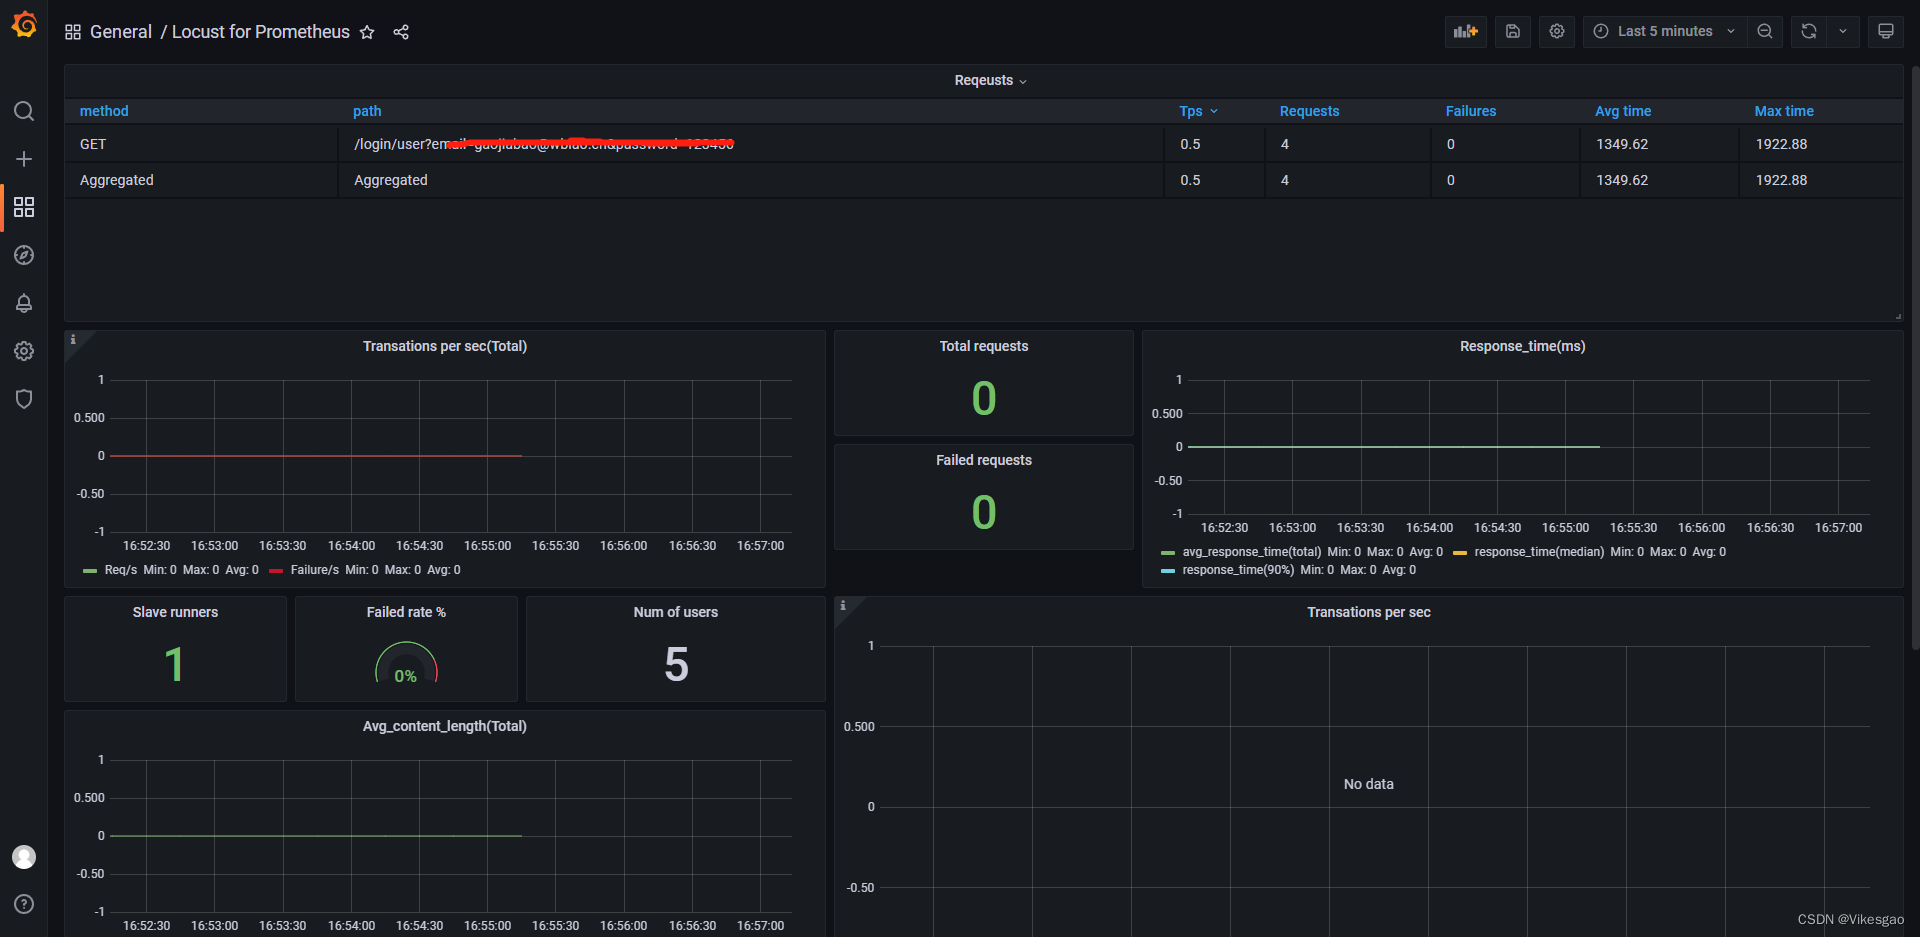Toggle avg_response_time(total) series in legend
1920x937 pixels.
click(x=1252, y=552)
